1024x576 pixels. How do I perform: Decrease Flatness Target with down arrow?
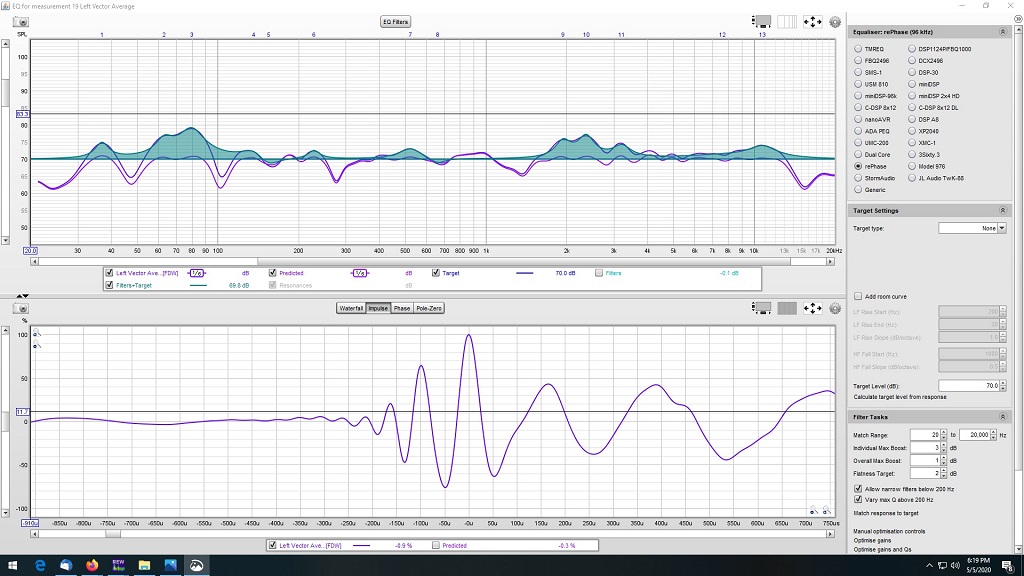tap(944, 476)
